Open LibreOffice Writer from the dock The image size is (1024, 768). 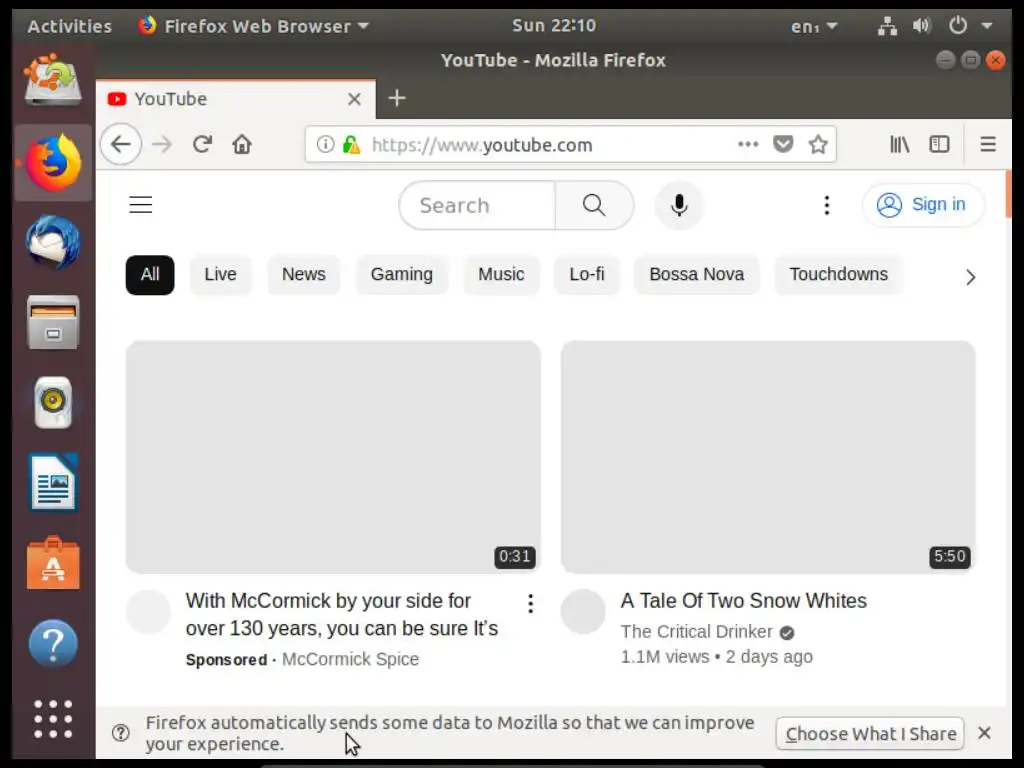click(x=53, y=483)
